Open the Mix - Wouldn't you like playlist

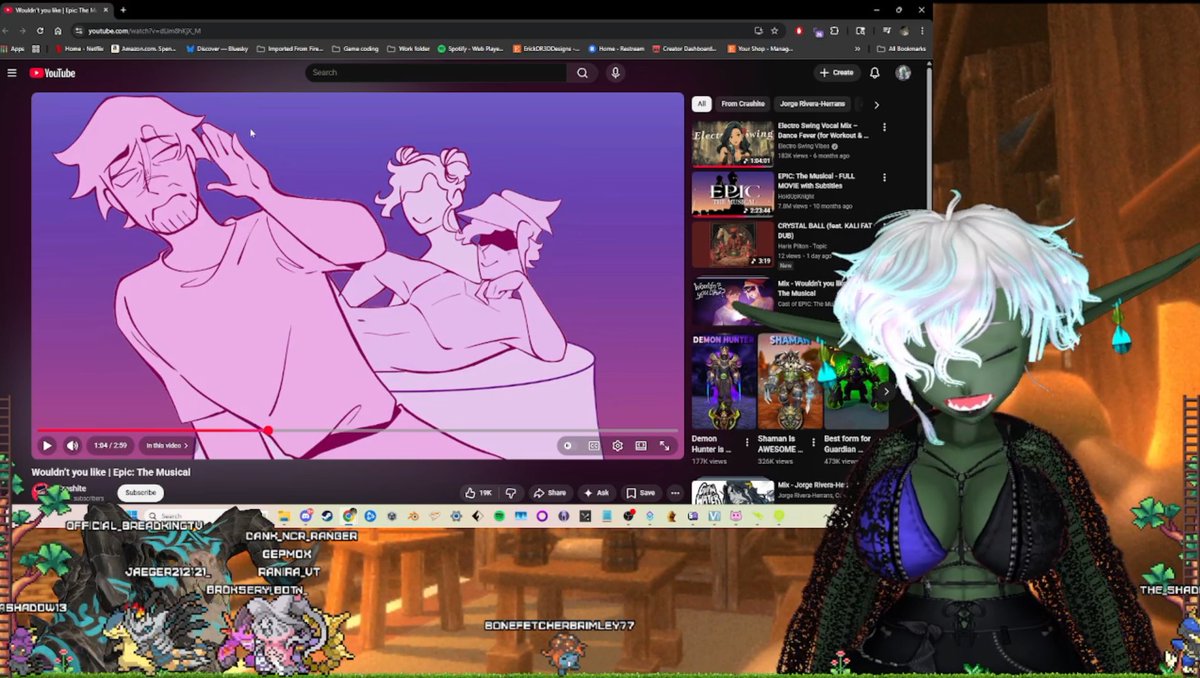(732, 300)
